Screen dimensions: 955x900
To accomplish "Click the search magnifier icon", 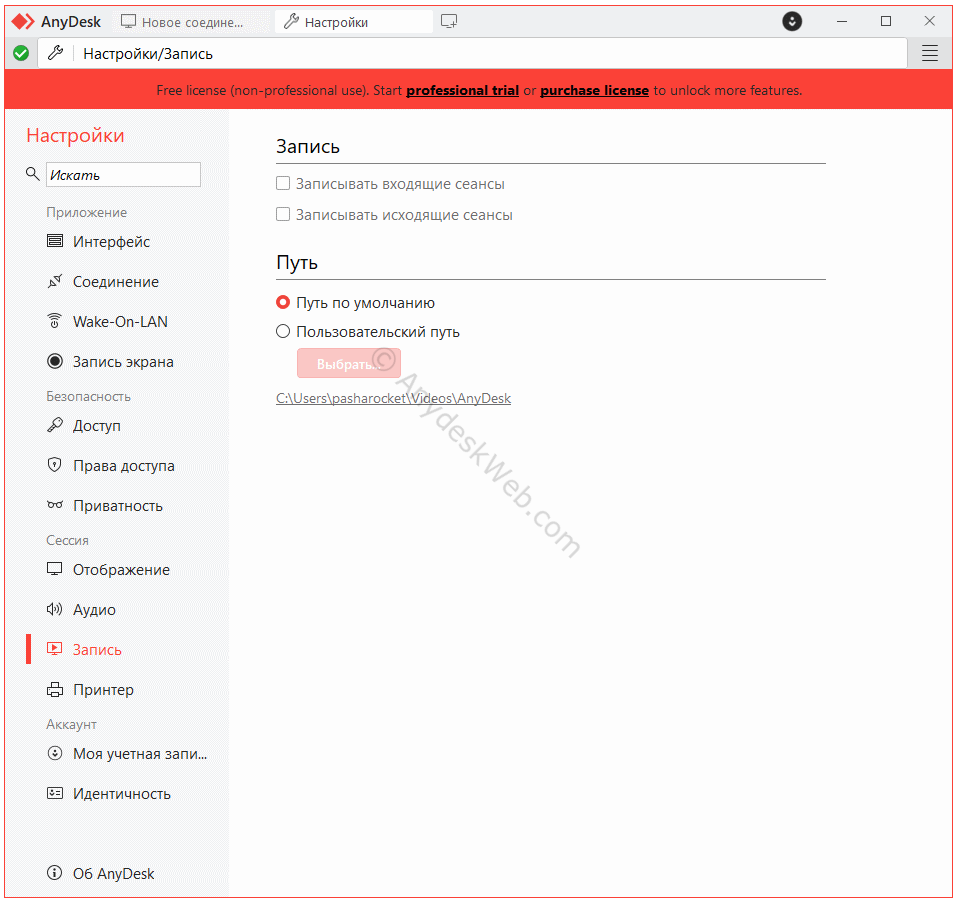I will 32,174.
